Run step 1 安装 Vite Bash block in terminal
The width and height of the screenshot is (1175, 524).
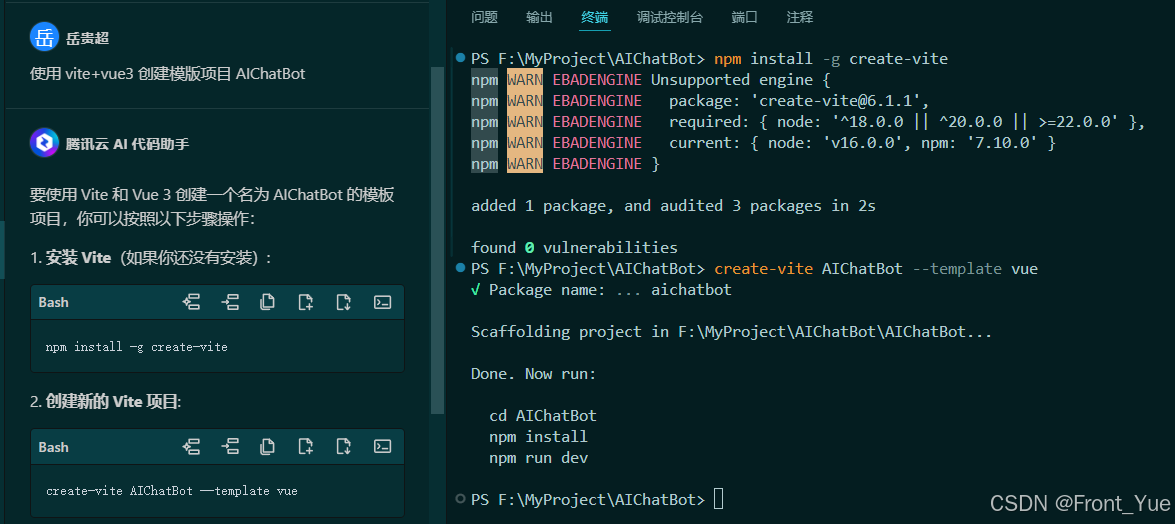click(382, 302)
